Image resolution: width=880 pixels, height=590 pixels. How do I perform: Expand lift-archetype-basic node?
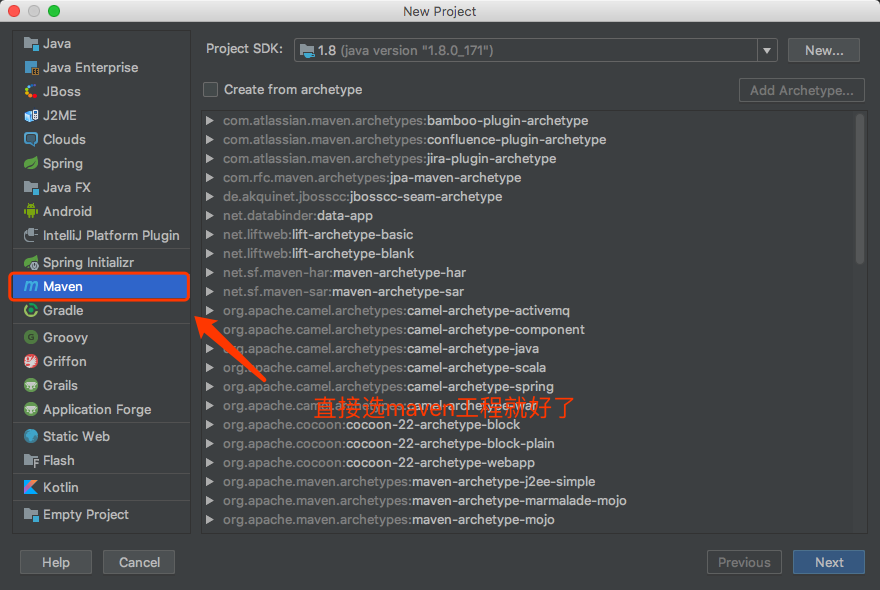point(209,235)
